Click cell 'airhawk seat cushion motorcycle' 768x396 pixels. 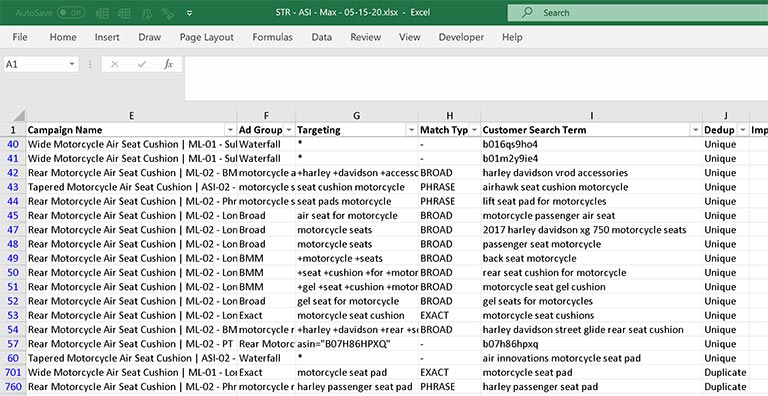tap(592, 187)
